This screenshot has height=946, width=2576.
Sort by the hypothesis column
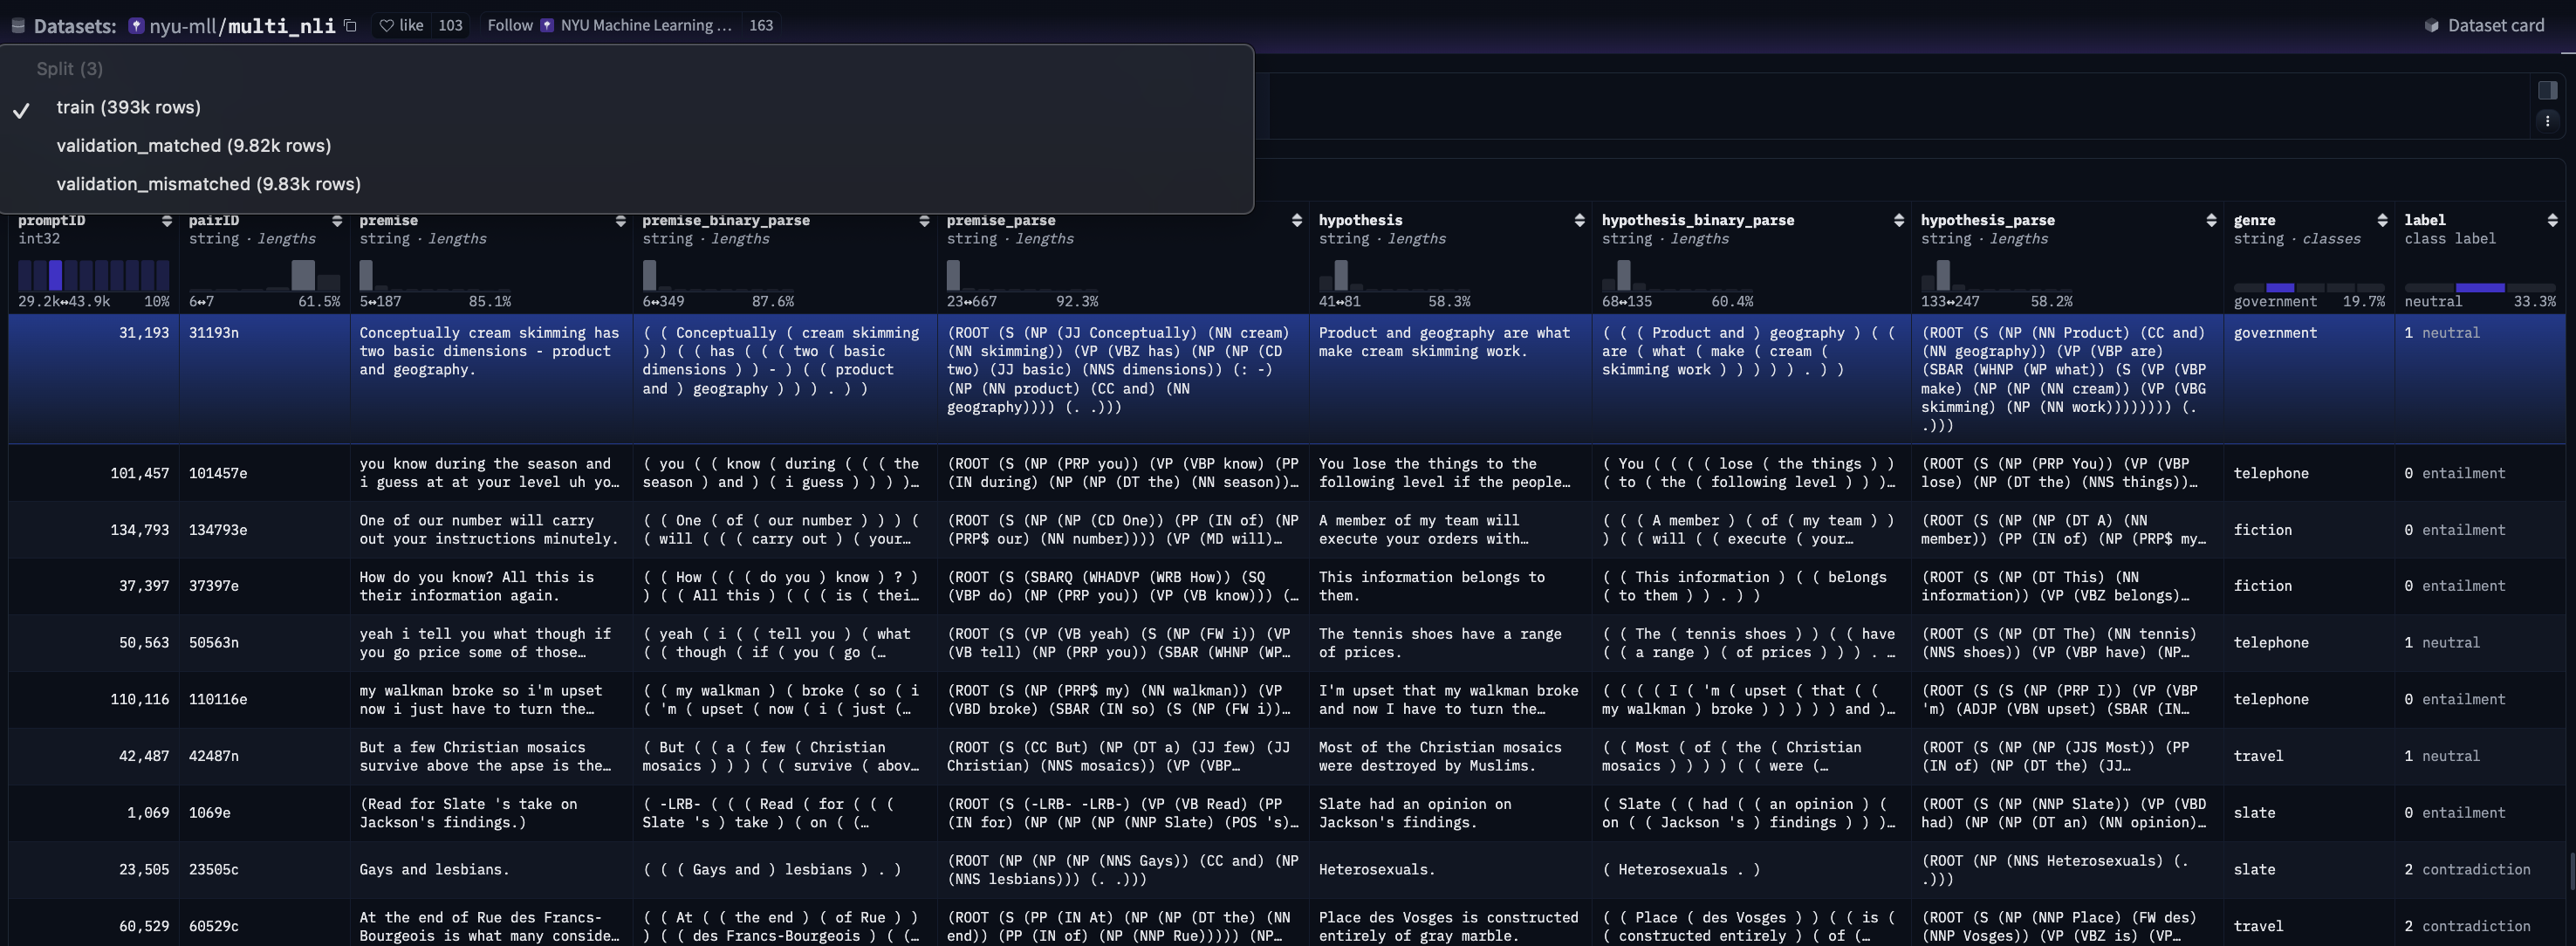(x=1579, y=221)
